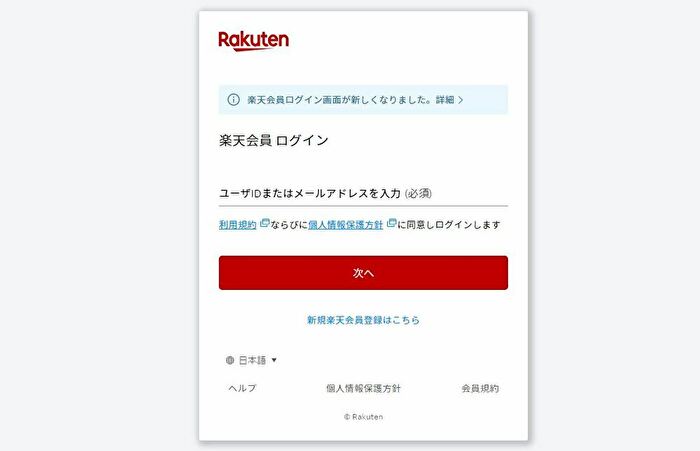This screenshot has width=700, height=451.
Task: Click the dropdown arrow beside 日本語
Action: (x=274, y=360)
